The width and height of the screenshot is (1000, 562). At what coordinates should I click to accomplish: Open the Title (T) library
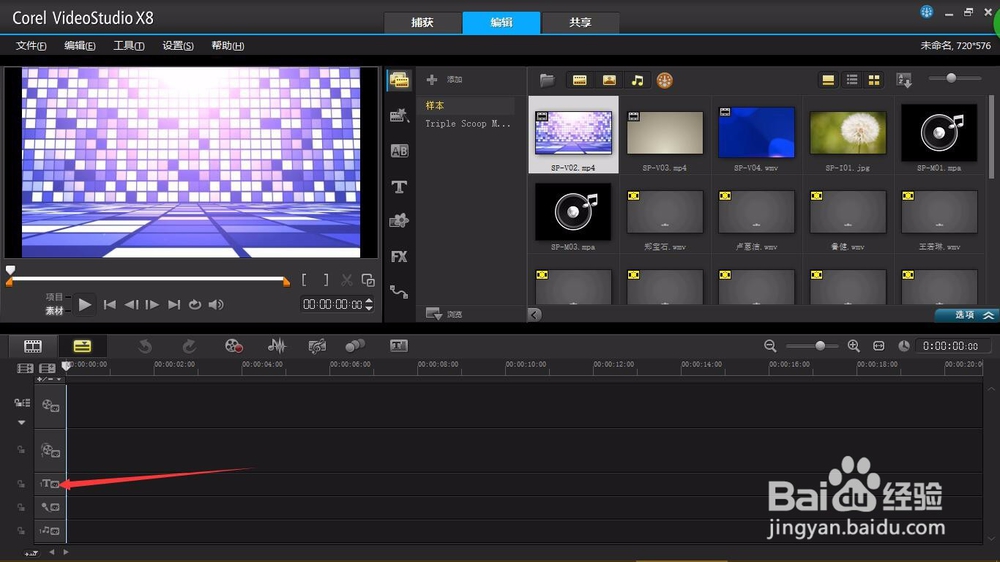pyautogui.click(x=399, y=187)
